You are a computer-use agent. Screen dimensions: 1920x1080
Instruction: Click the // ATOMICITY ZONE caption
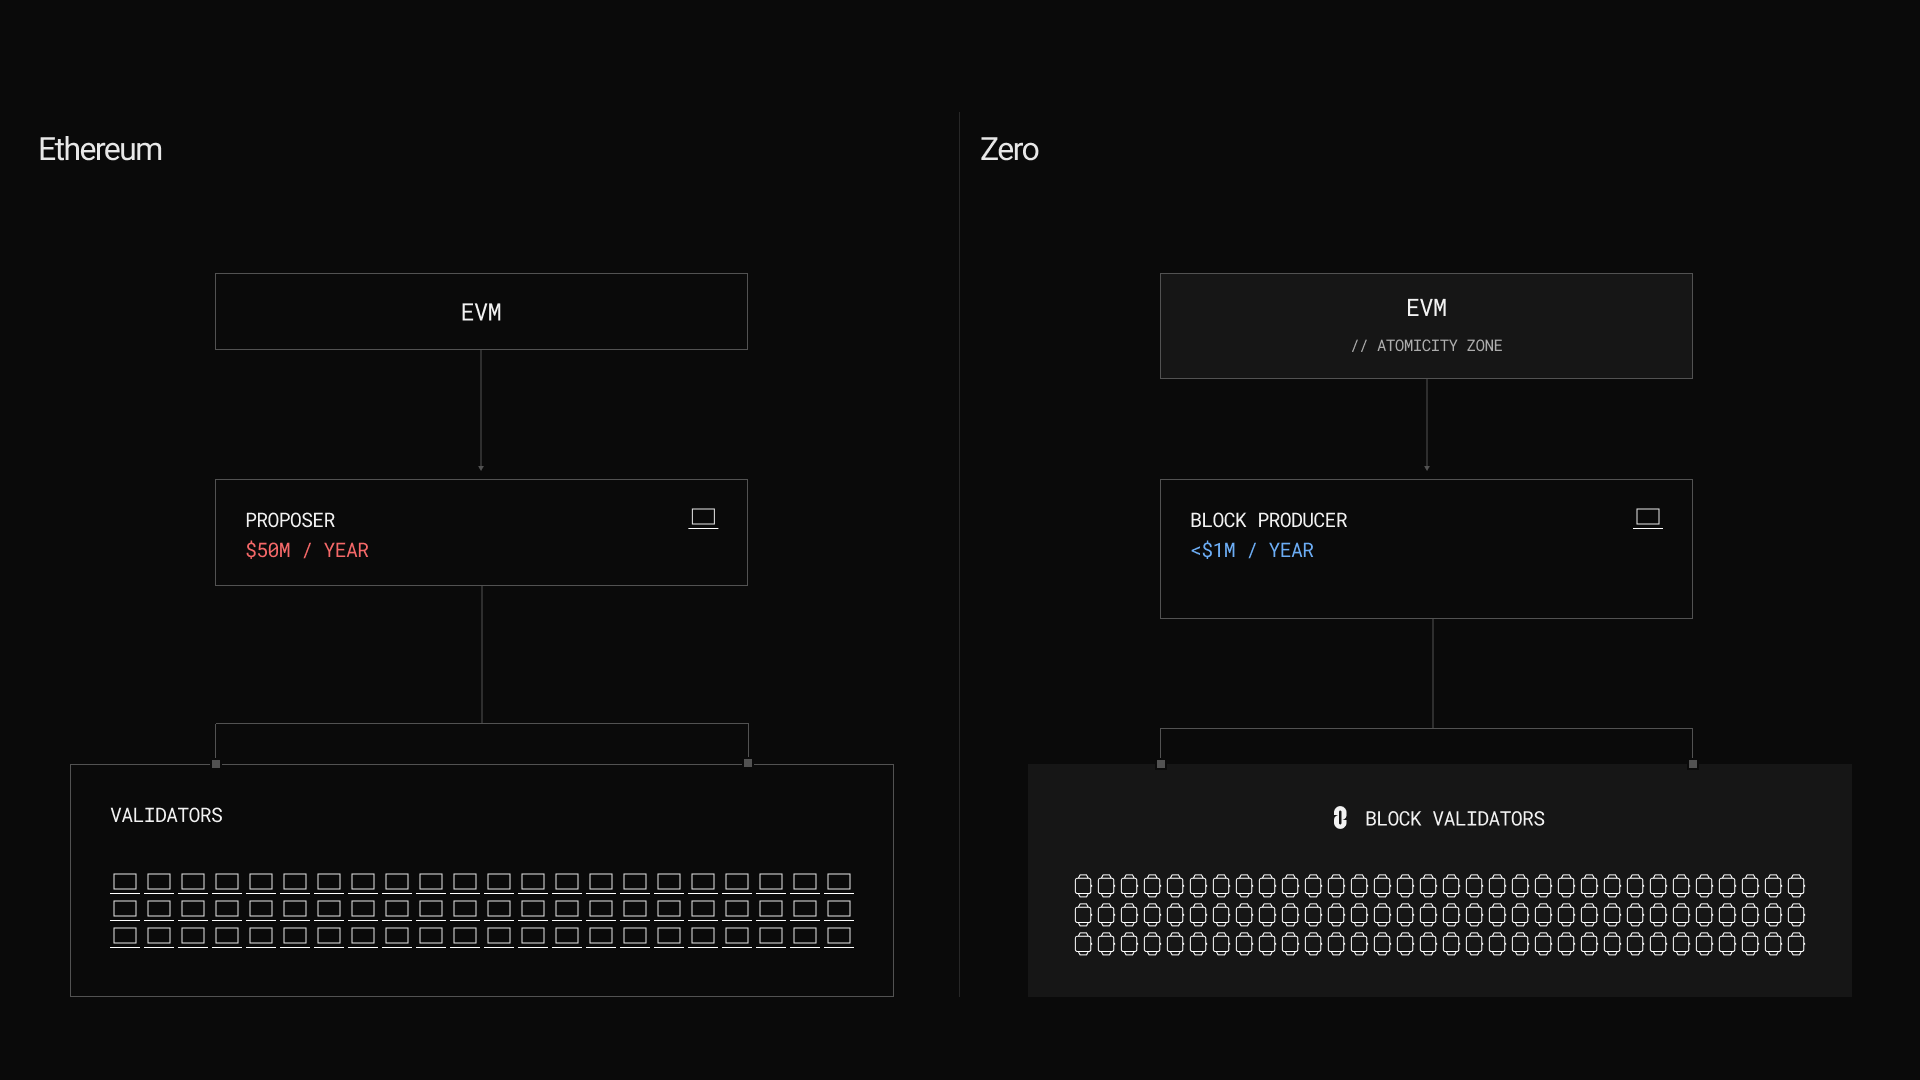tap(1426, 346)
